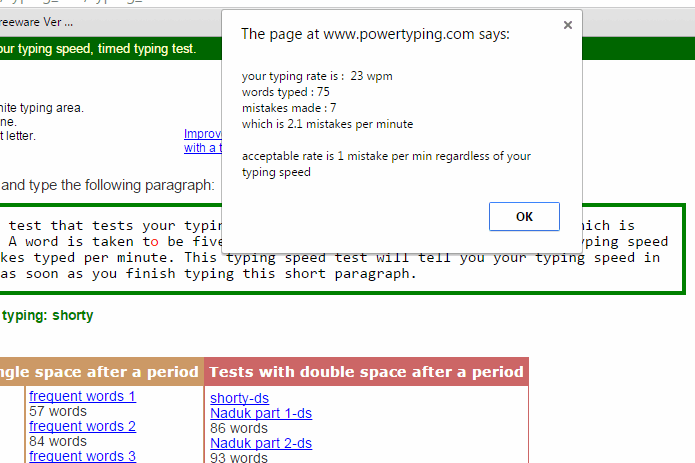The height and width of the screenshot is (463, 695).
Task: Open the shorty-ds typing test
Action: click(x=239, y=398)
